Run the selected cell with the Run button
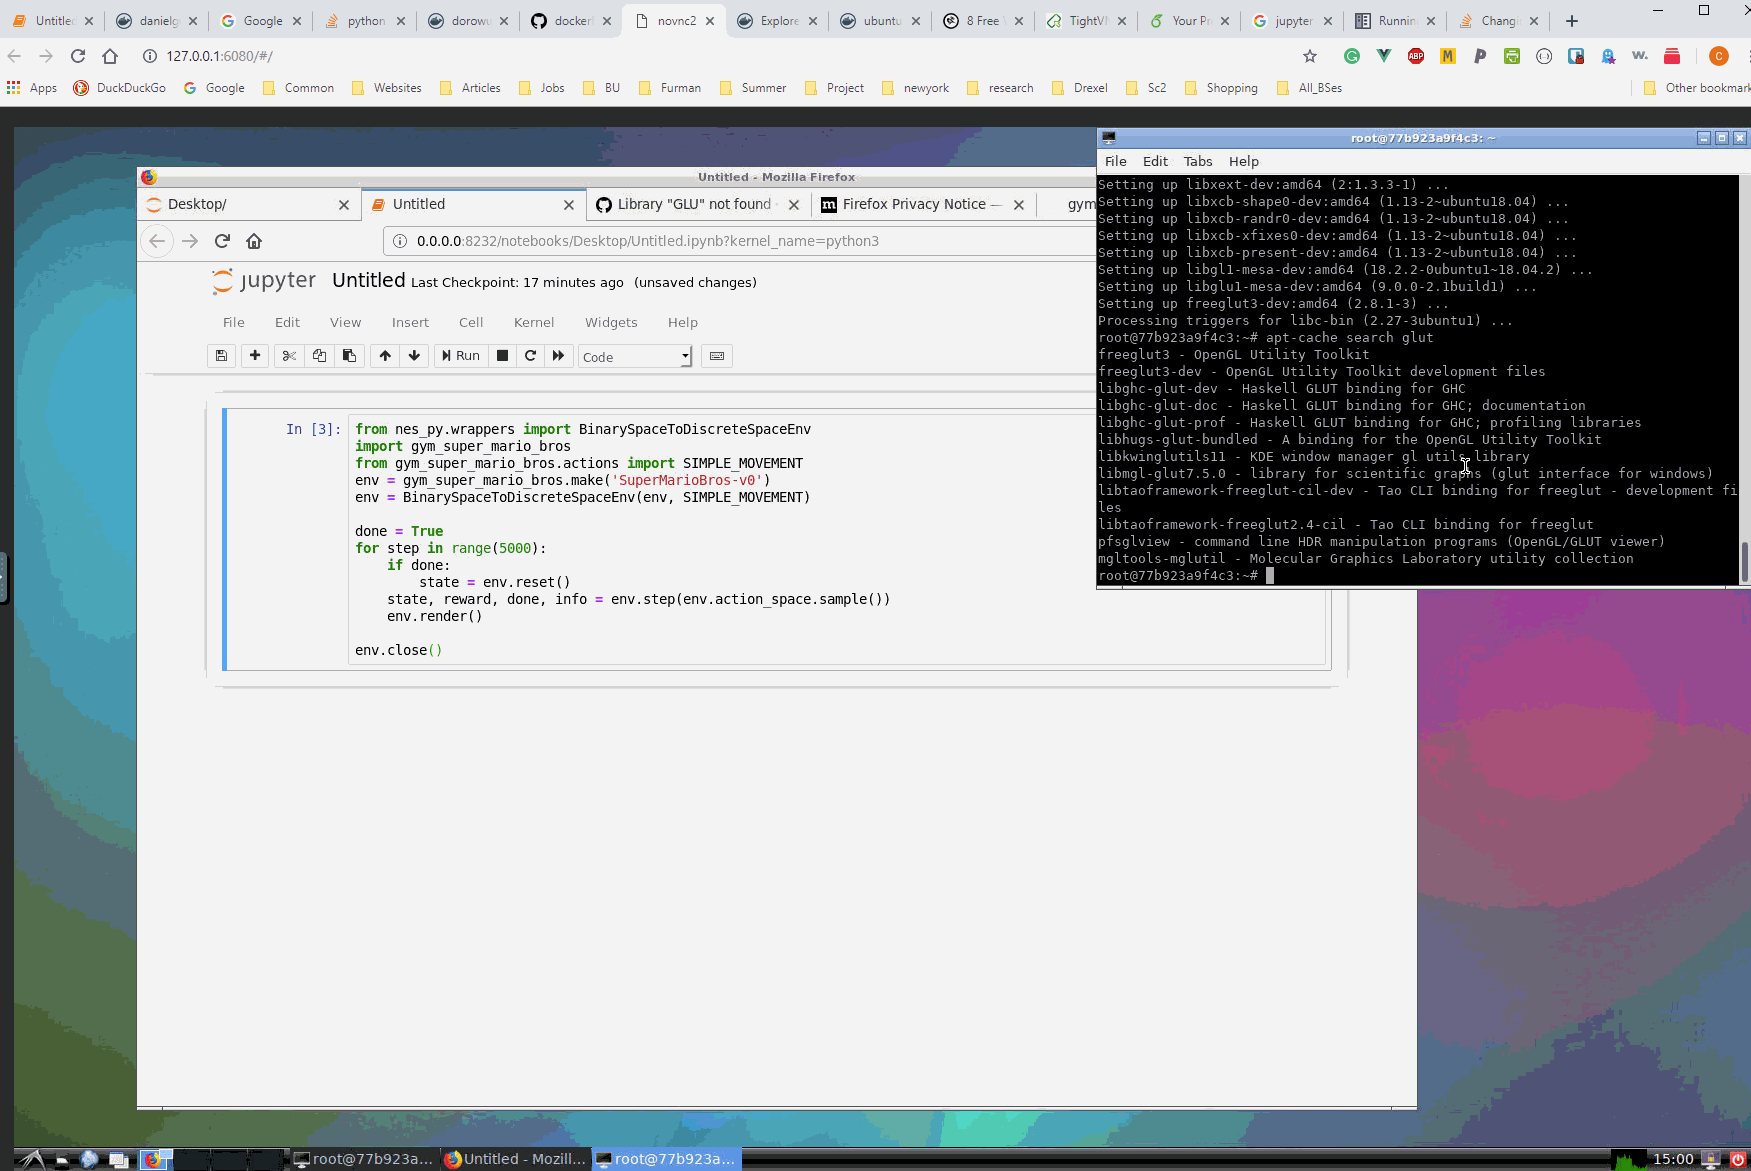The width and height of the screenshot is (1751, 1171). (461, 356)
